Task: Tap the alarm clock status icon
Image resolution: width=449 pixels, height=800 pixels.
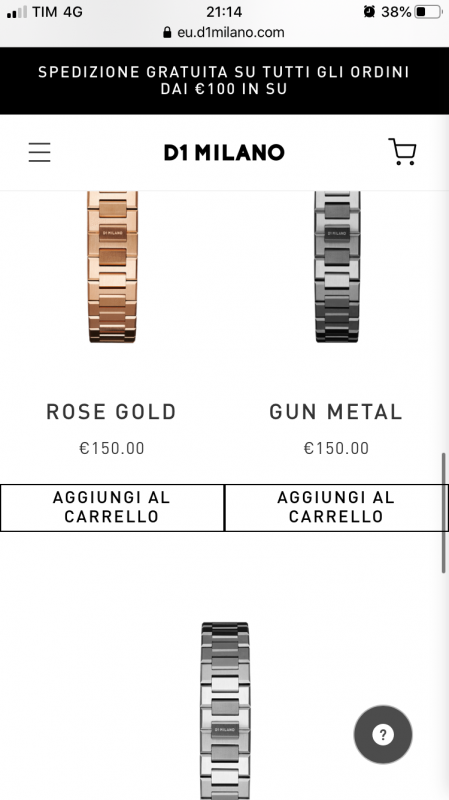Action: point(369,11)
